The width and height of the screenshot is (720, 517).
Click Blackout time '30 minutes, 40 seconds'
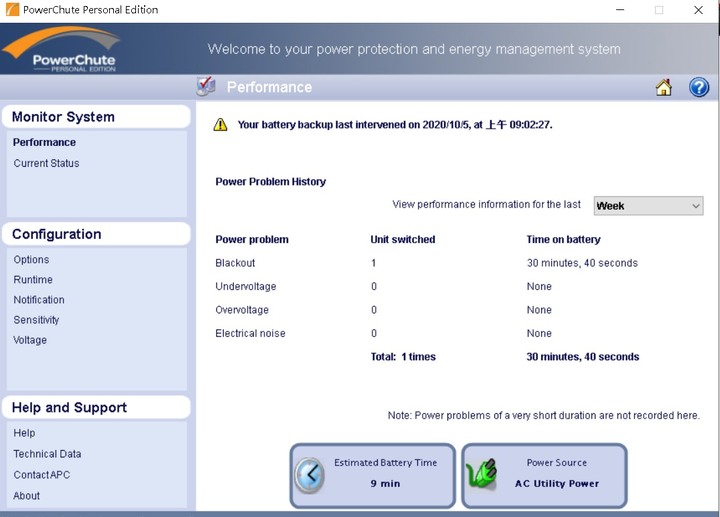(x=582, y=263)
